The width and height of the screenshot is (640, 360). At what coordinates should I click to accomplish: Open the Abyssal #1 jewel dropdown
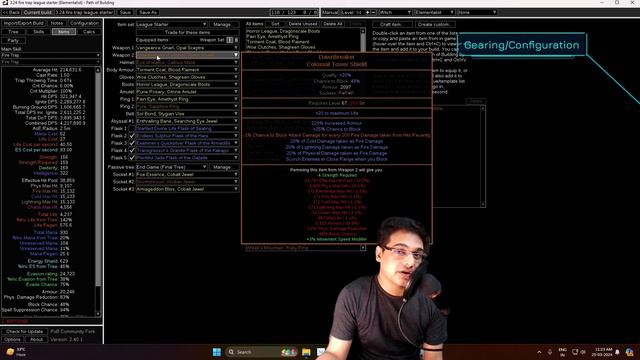[187, 121]
